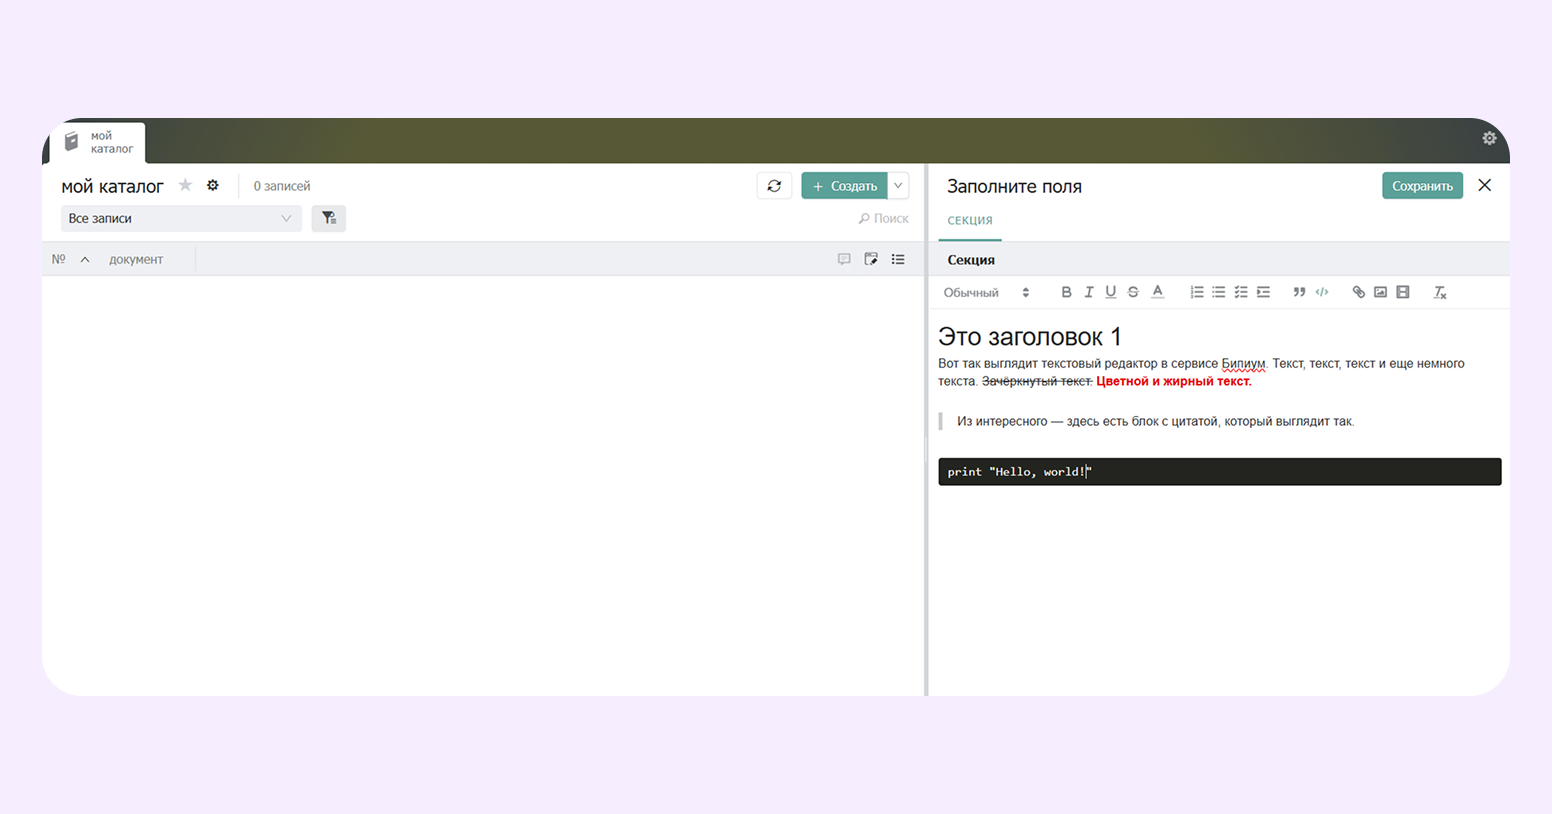Viewport: 1552px width, 814px height.
Task: Open the text color picker icon
Action: click(1157, 291)
